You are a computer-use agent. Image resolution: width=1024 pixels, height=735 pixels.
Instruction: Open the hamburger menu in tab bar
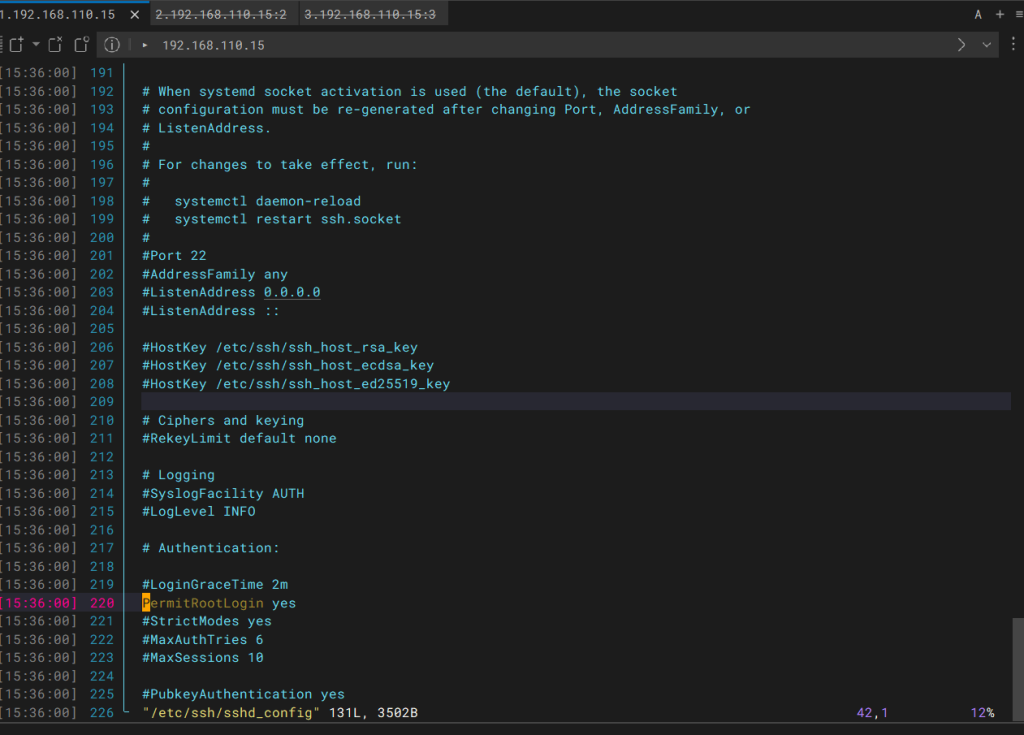tap(1017, 14)
